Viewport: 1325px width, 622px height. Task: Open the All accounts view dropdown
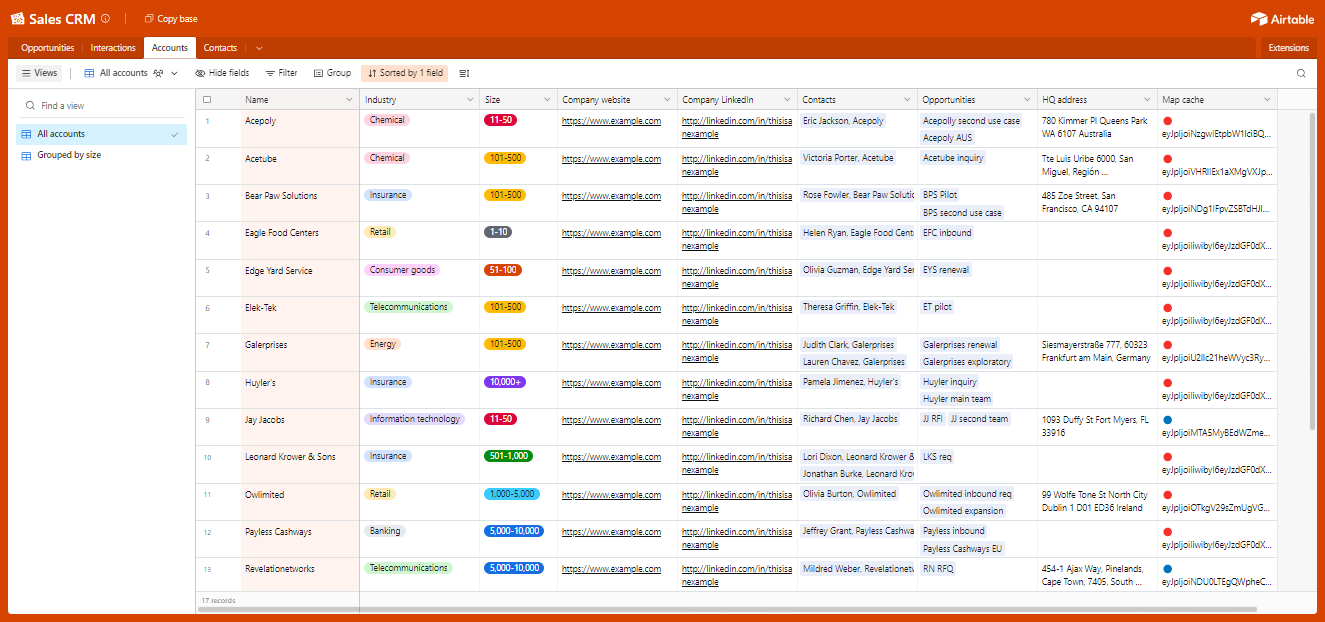(x=131, y=73)
